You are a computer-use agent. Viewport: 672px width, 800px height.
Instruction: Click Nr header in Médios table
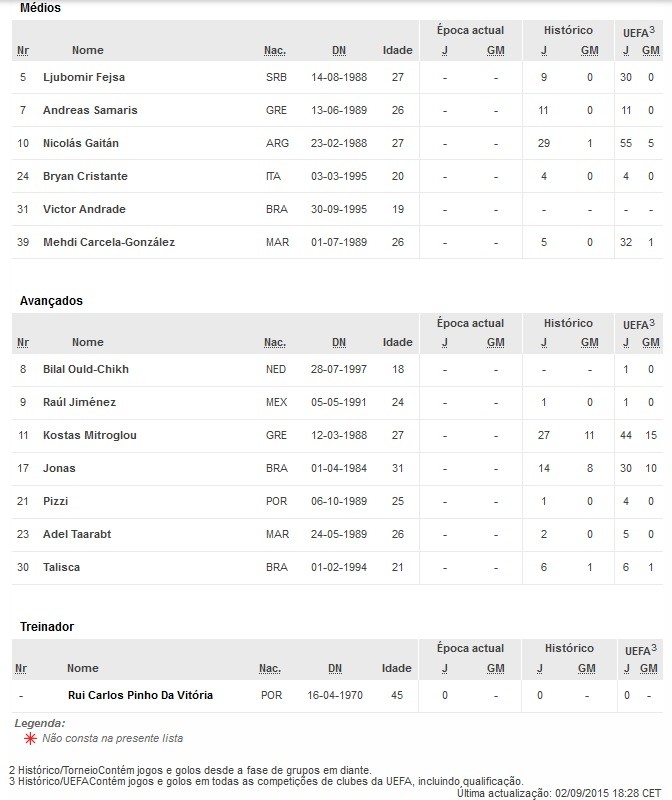click(x=22, y=50)
